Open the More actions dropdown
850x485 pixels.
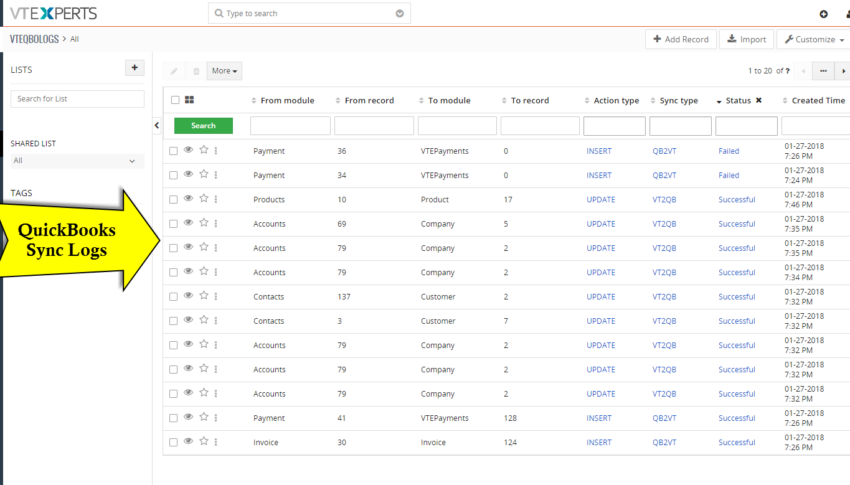click(224, 71)
